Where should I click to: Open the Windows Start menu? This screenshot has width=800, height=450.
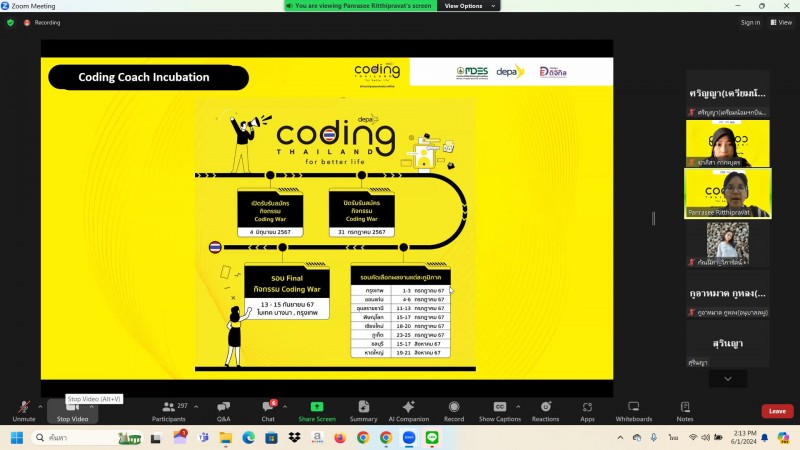click(17, 438)
